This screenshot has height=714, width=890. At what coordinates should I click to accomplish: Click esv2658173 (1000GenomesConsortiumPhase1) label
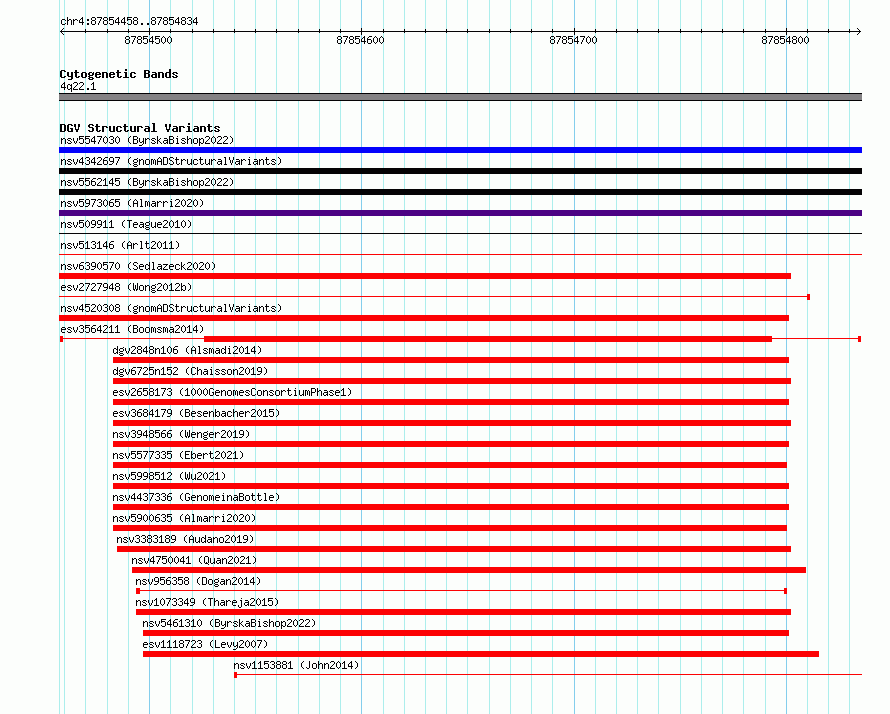pyautogui.click(x=232, y=392)
